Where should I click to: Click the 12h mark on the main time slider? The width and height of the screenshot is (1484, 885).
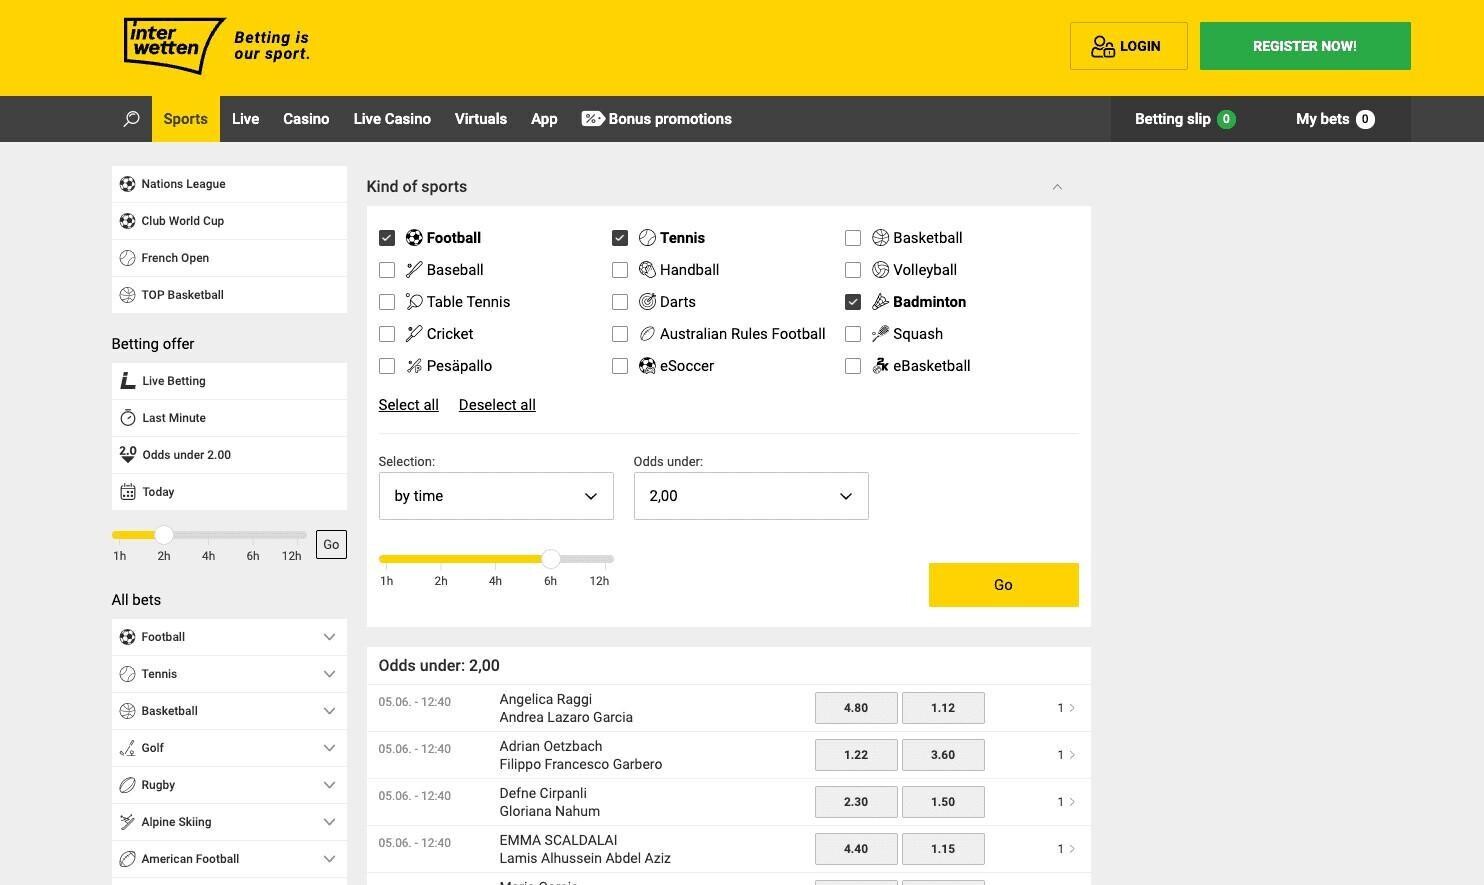coord(599,581)
